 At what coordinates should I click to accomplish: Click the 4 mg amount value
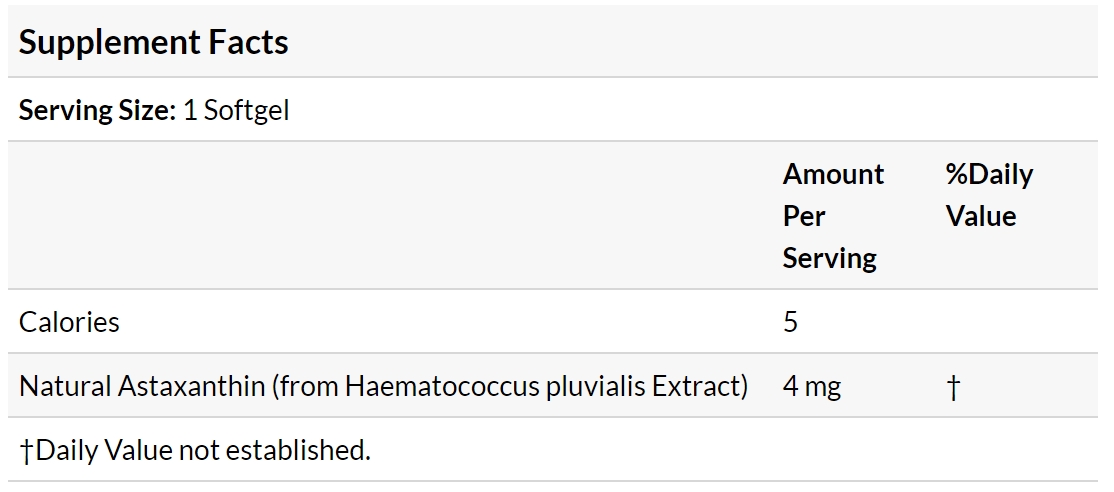812,387
